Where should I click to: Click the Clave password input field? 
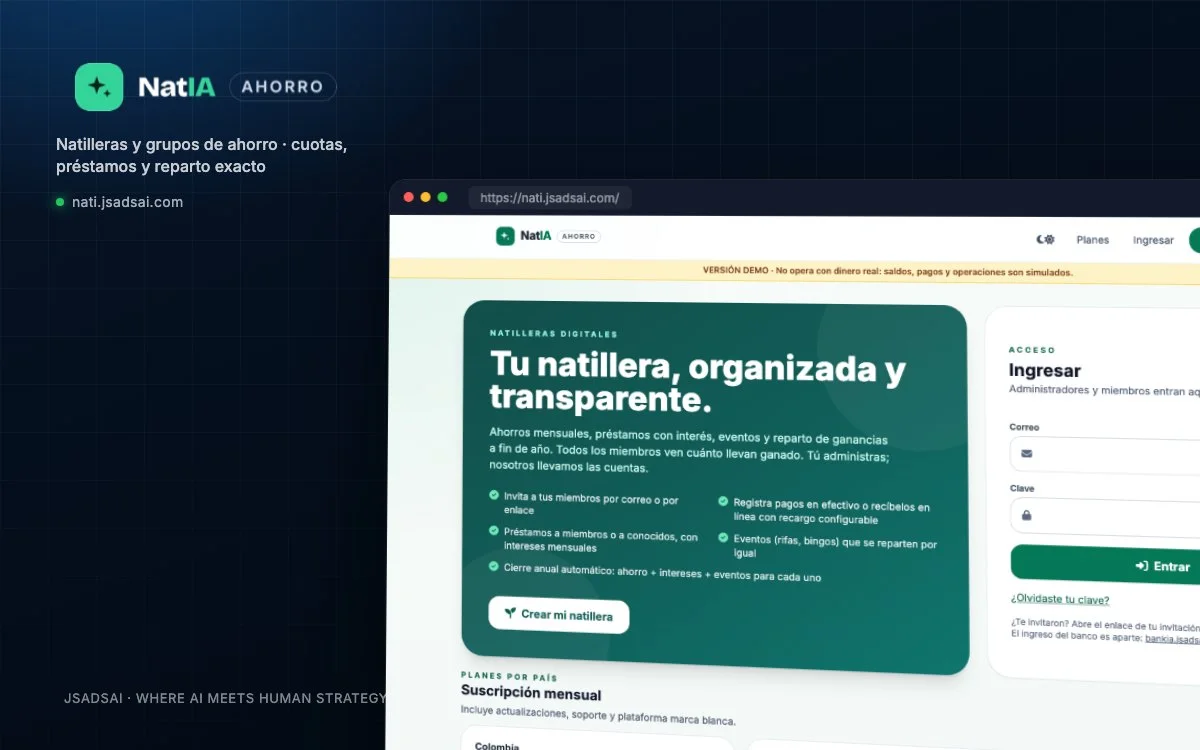coord(1105,516)
